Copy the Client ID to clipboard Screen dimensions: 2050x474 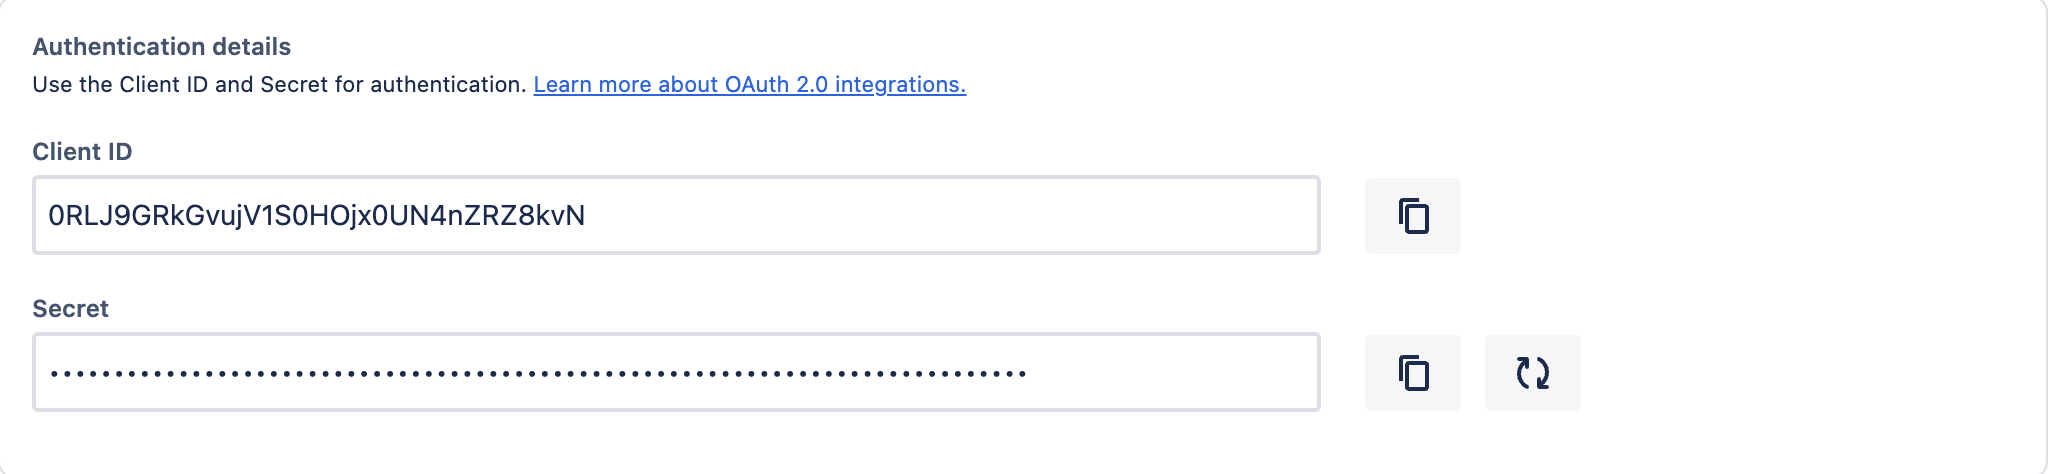click(1412, 216)
